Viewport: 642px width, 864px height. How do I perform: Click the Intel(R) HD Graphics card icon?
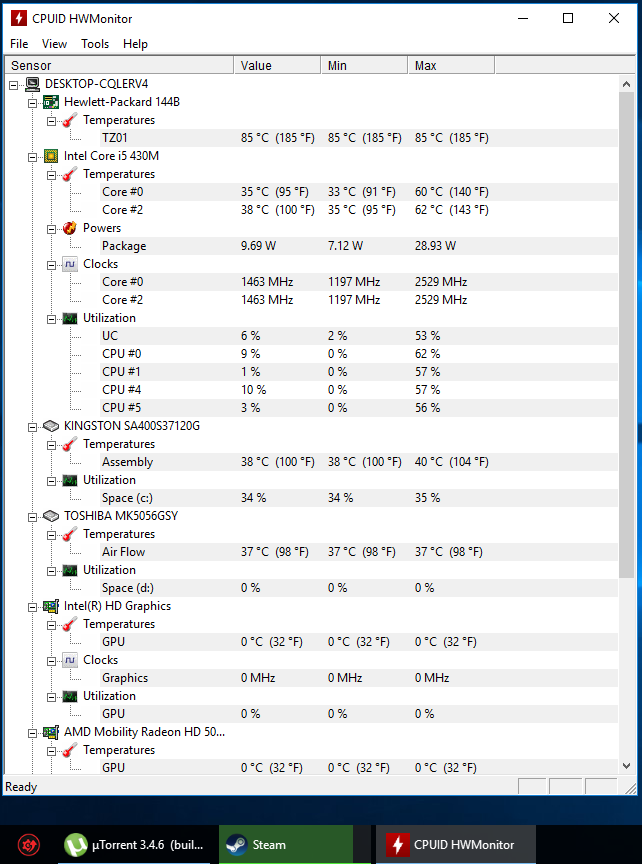[x=51, y=606]
